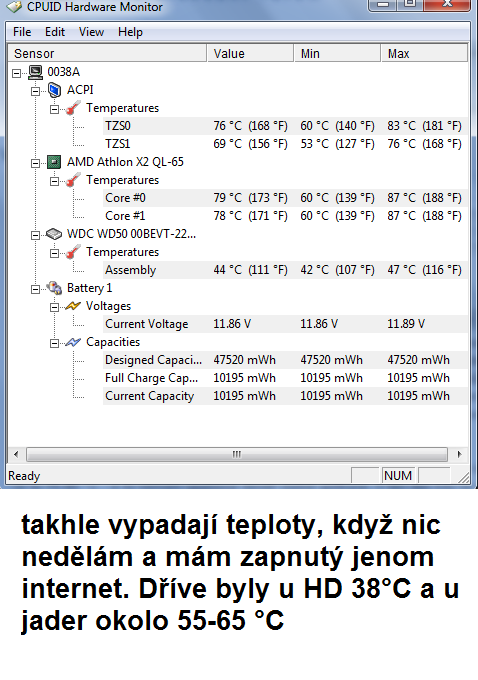
Task: Click the Designed Capacity value 47520 mWh
Action: pyautogui.click(x=244, y=360)
